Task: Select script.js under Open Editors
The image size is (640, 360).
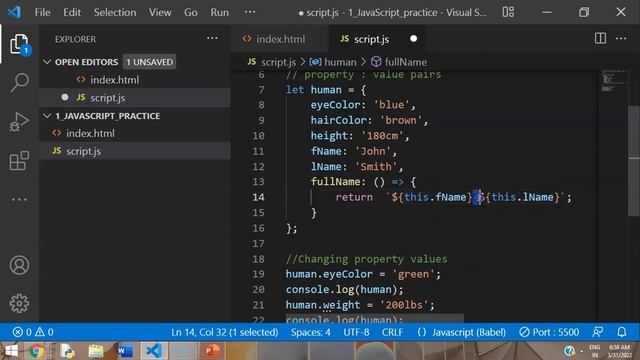Action: coord(135,98)
